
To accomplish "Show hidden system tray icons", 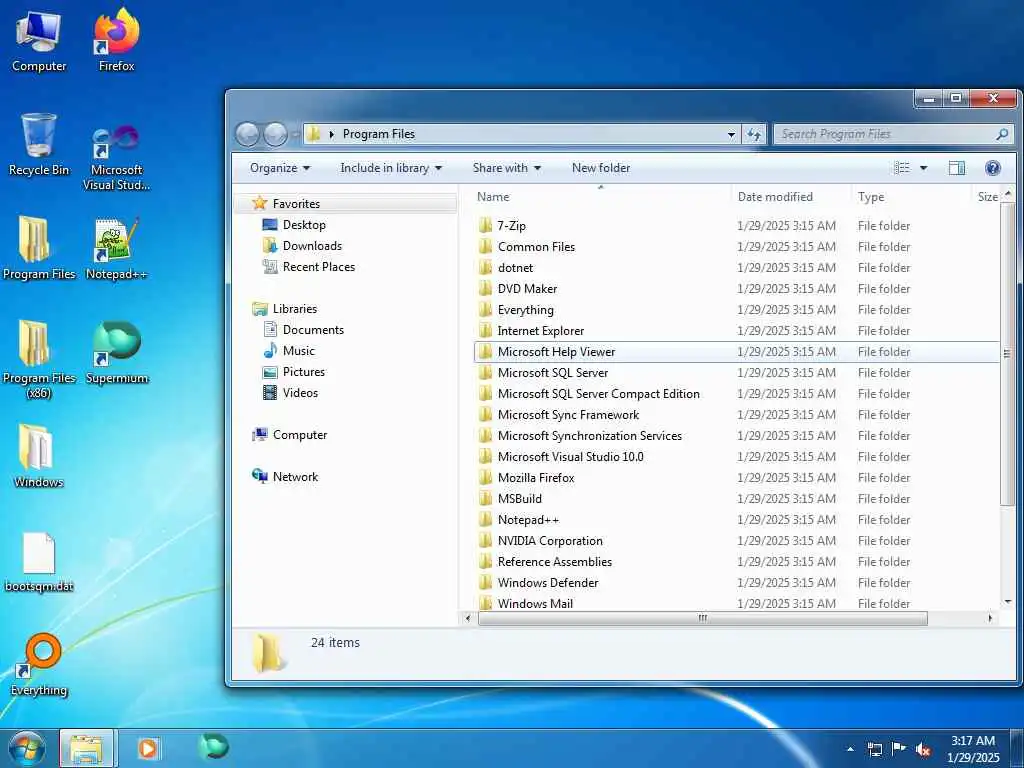I will (x=850, y=749).
